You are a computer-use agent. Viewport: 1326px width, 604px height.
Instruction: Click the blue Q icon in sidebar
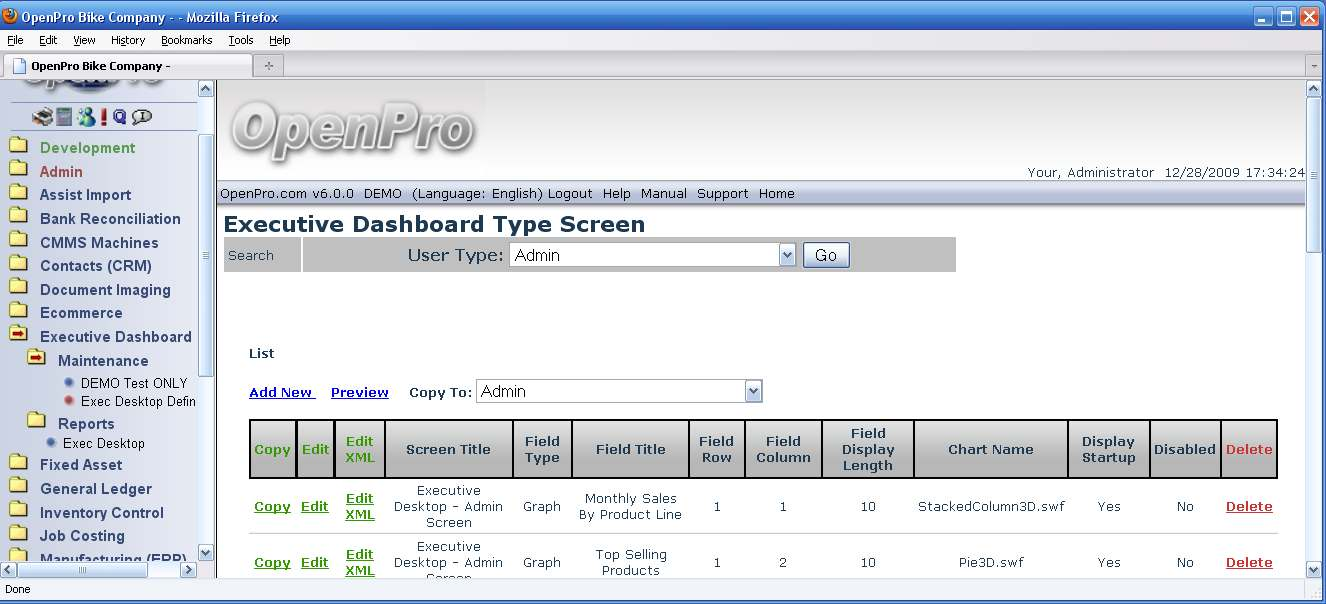click(x=120, y=117)
